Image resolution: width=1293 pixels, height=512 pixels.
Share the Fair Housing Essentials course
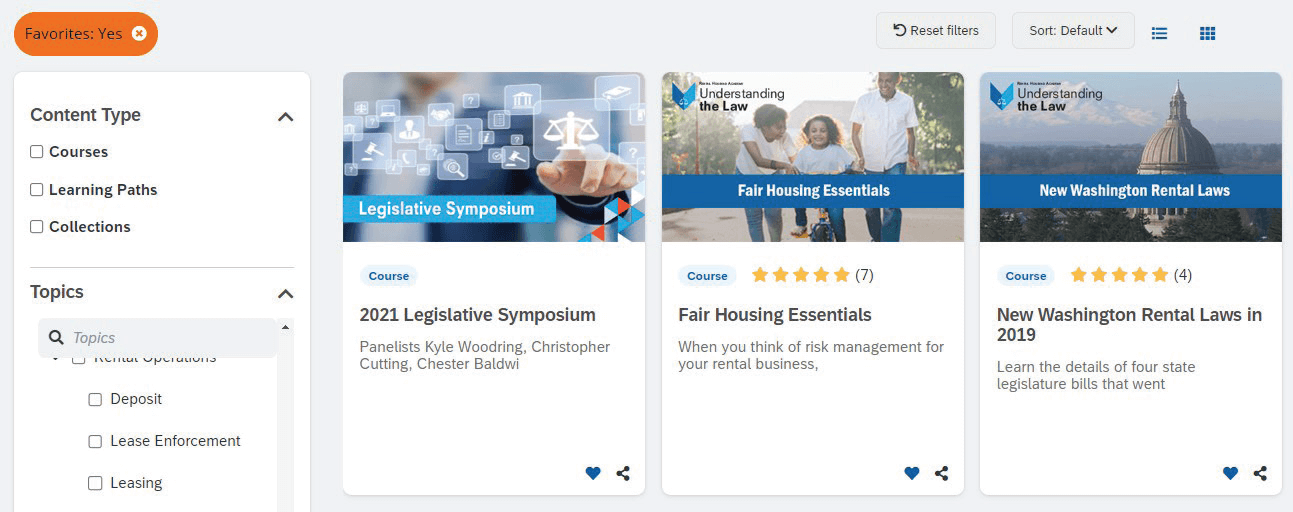[941, 473]
